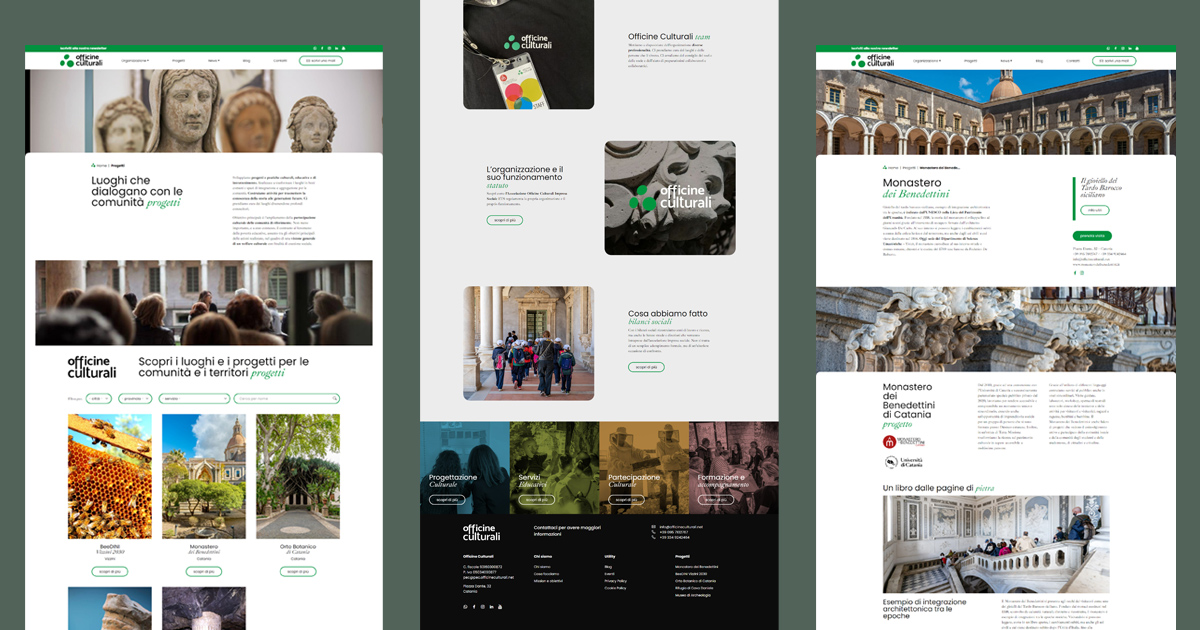Click the Università di Catania logo
1200x630 pixels.
pos(904,462)
